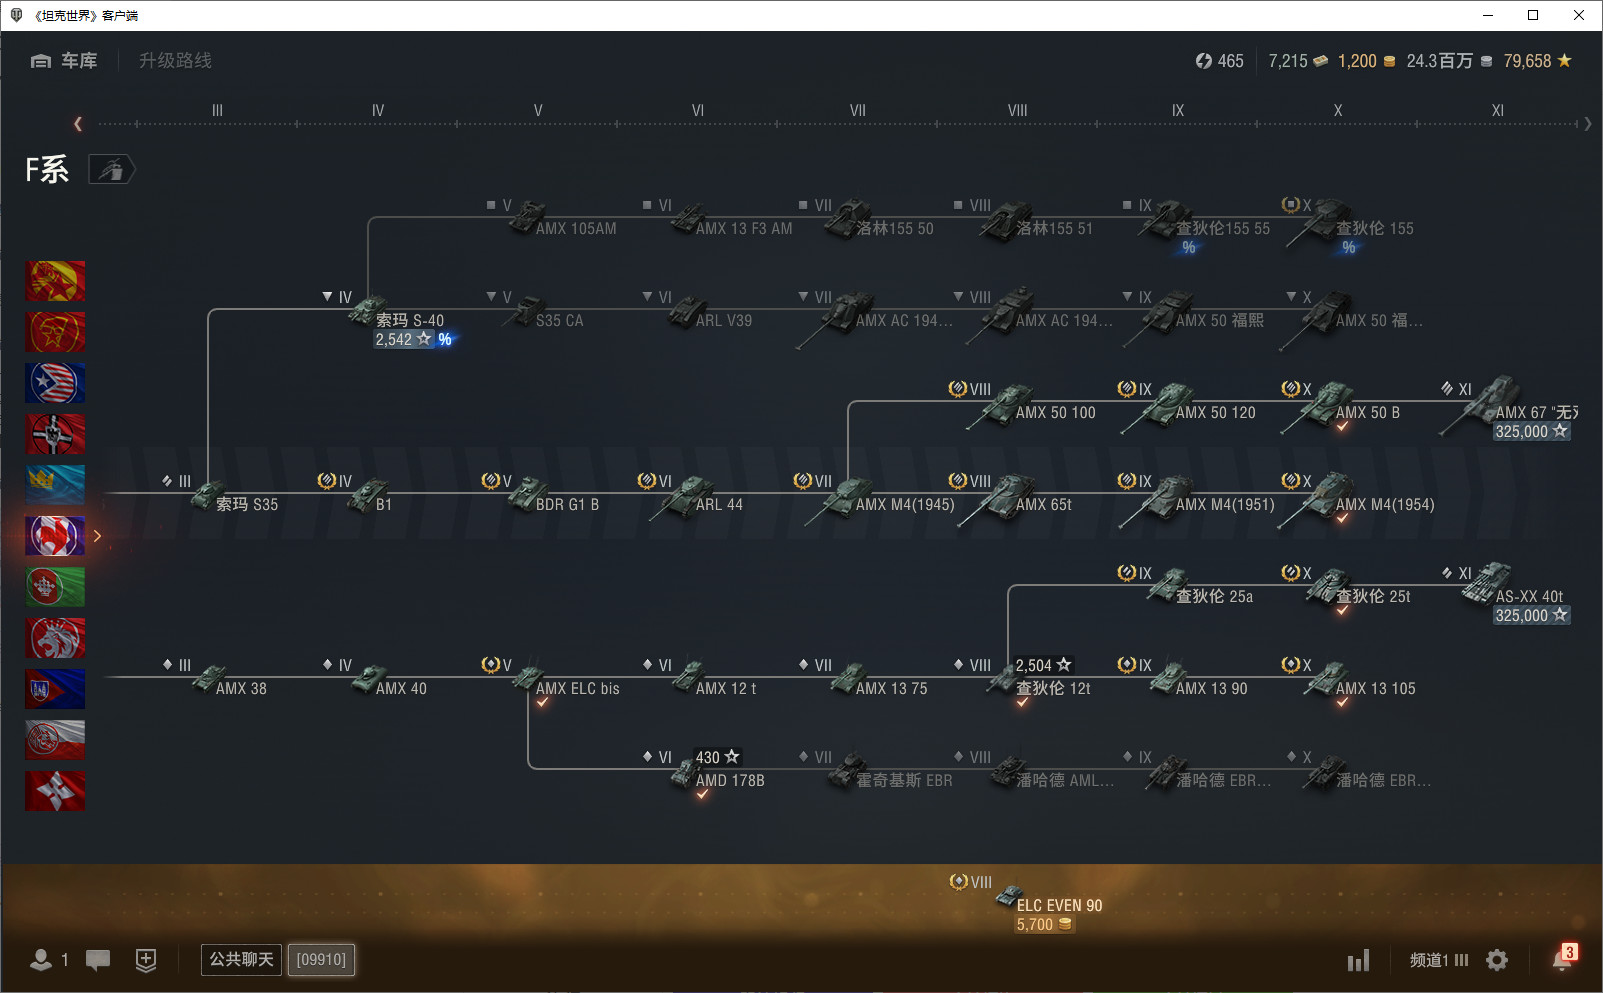Open the notification bell with 3 alerts
The height and width of the screenshot is (993, 1603).
[x=1564, y=958]
